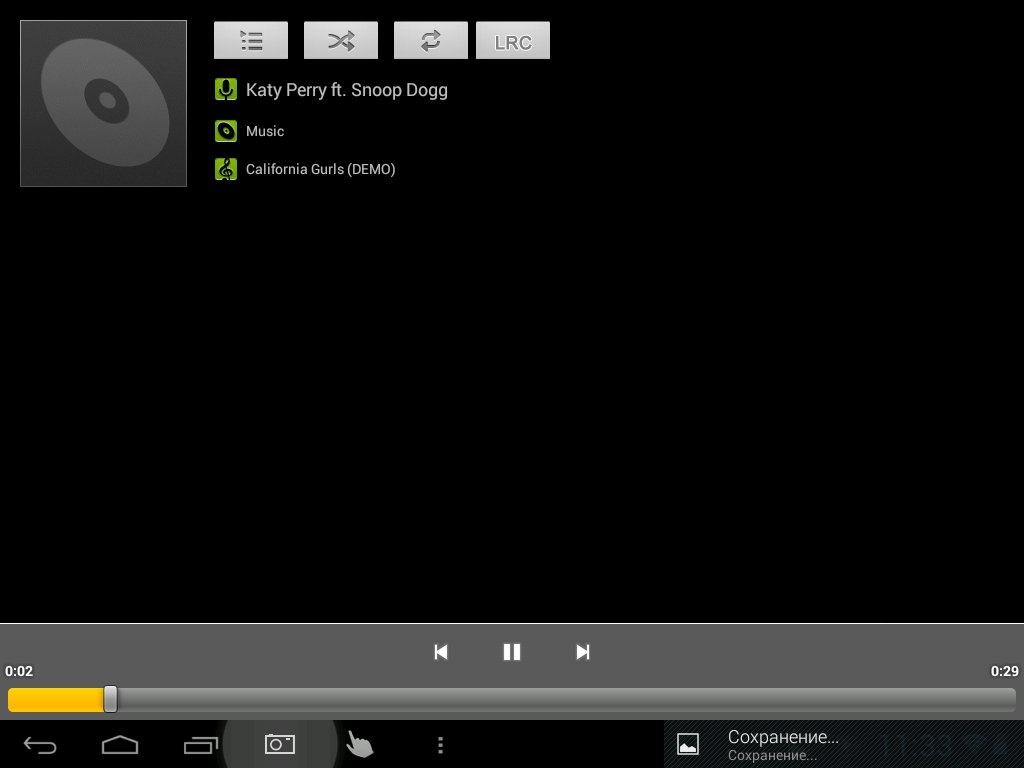Toggle repeat mode button
The height and width of the screenshot is (768, 1024).
tap(431, 41)
